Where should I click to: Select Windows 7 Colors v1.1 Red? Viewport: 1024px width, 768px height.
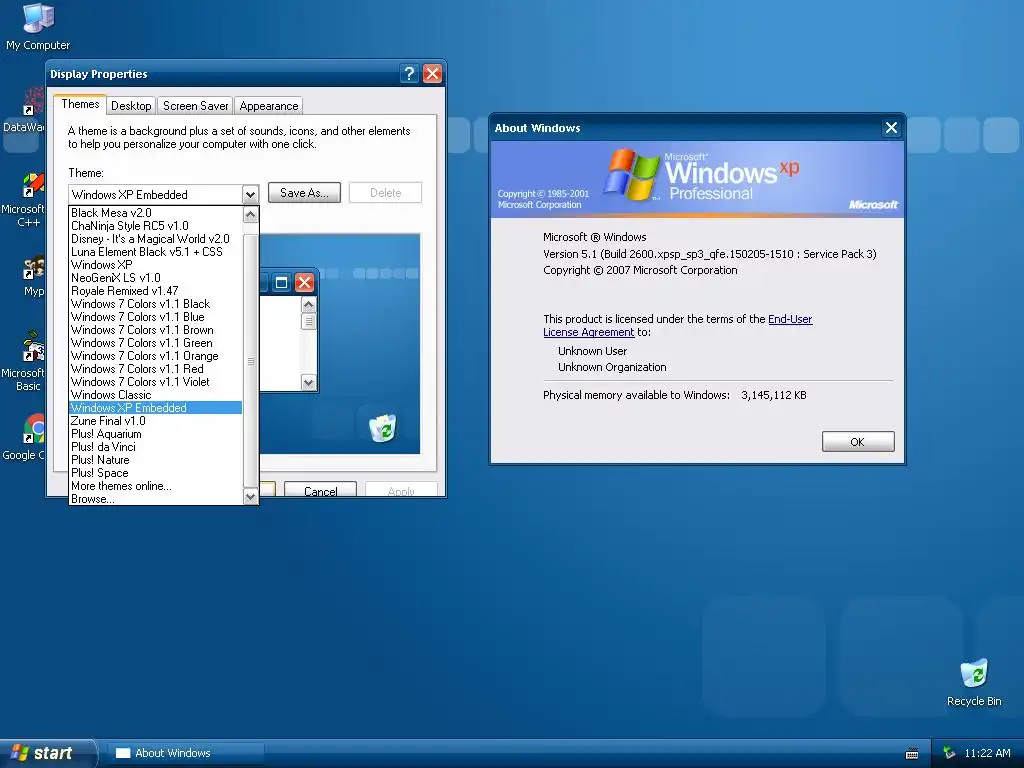click(155, 370)
